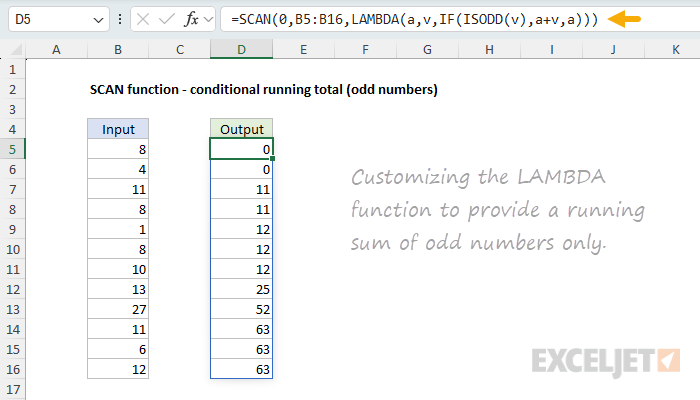Click the Cancel (X) formula bar icon
The width and height of the screenshot is (700, 400).
click(x=143, y=20)
